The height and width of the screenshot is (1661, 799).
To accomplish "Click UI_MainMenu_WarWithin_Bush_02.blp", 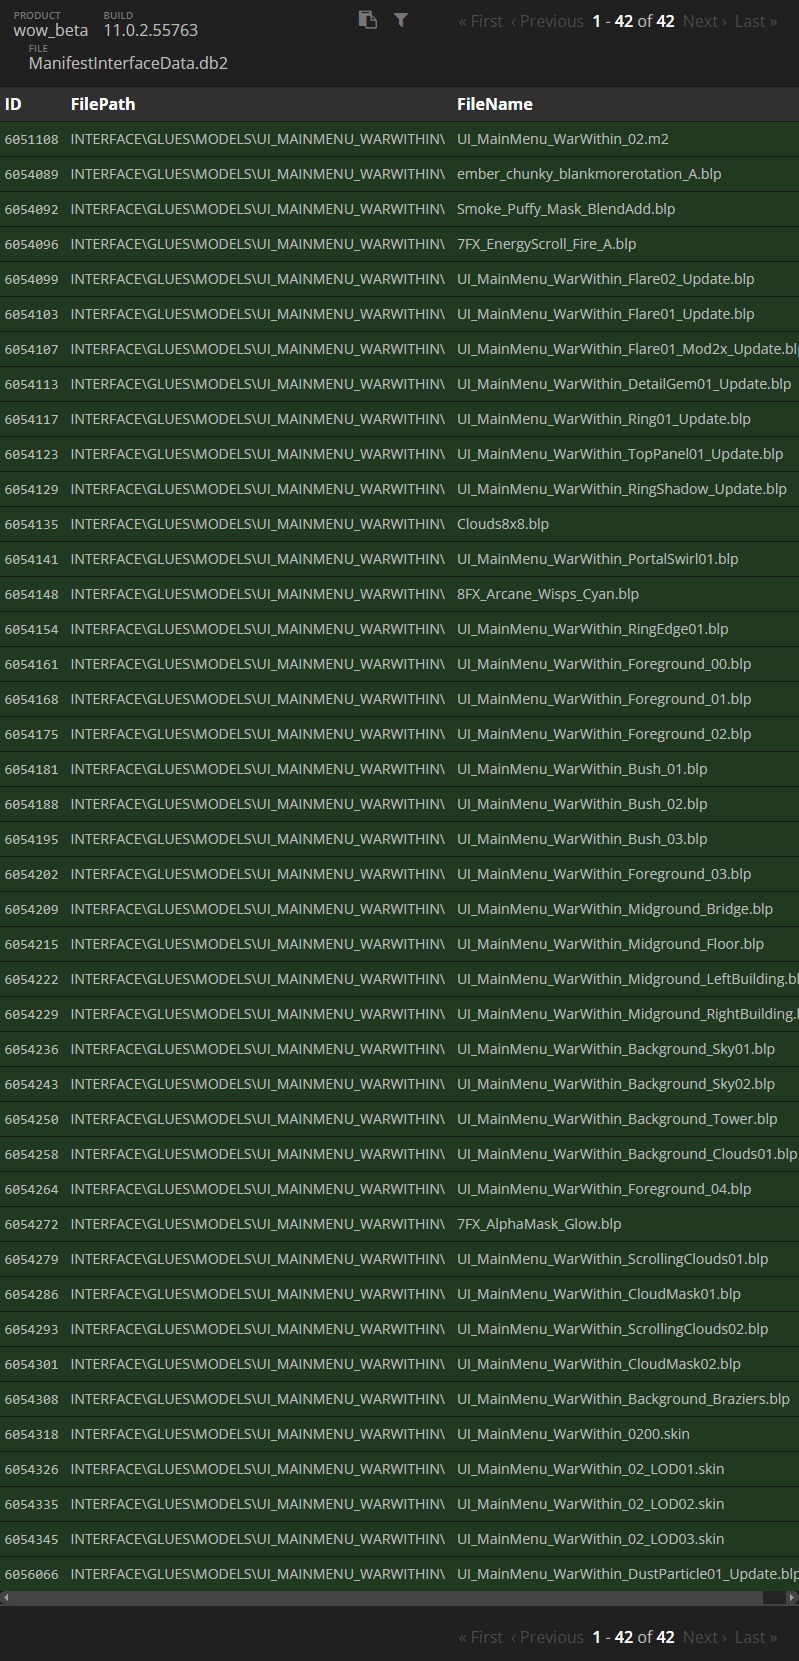I will click(582, 804).
